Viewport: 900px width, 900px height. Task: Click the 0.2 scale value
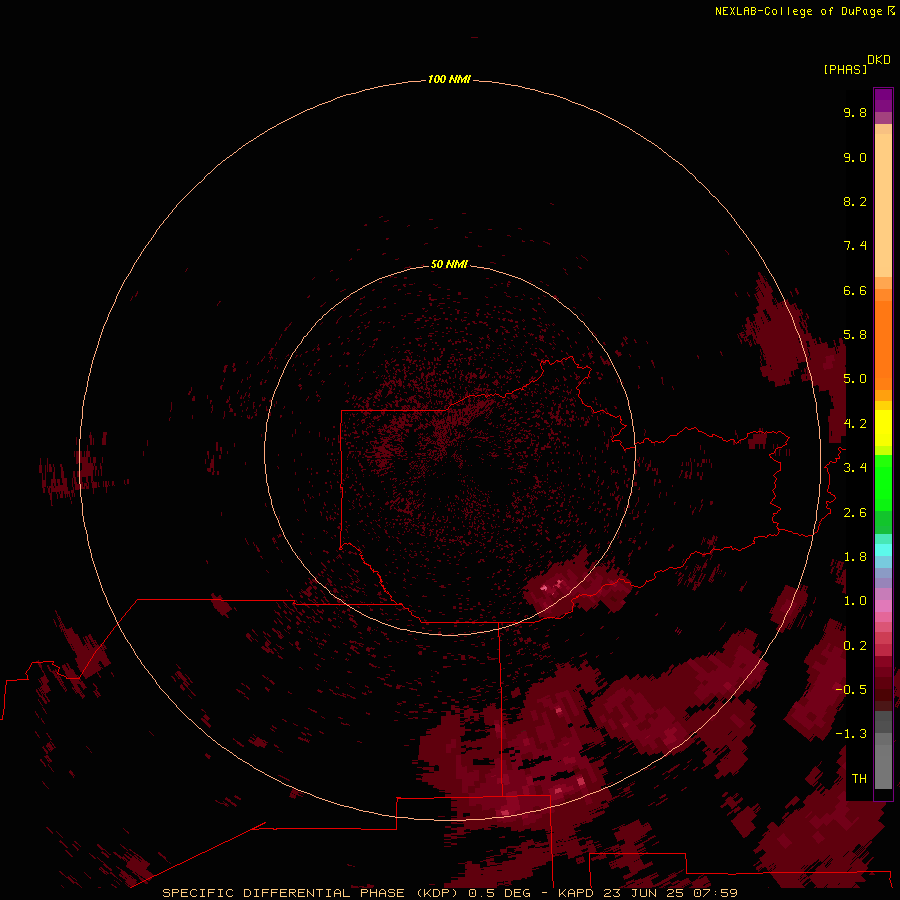click(855, 646)
